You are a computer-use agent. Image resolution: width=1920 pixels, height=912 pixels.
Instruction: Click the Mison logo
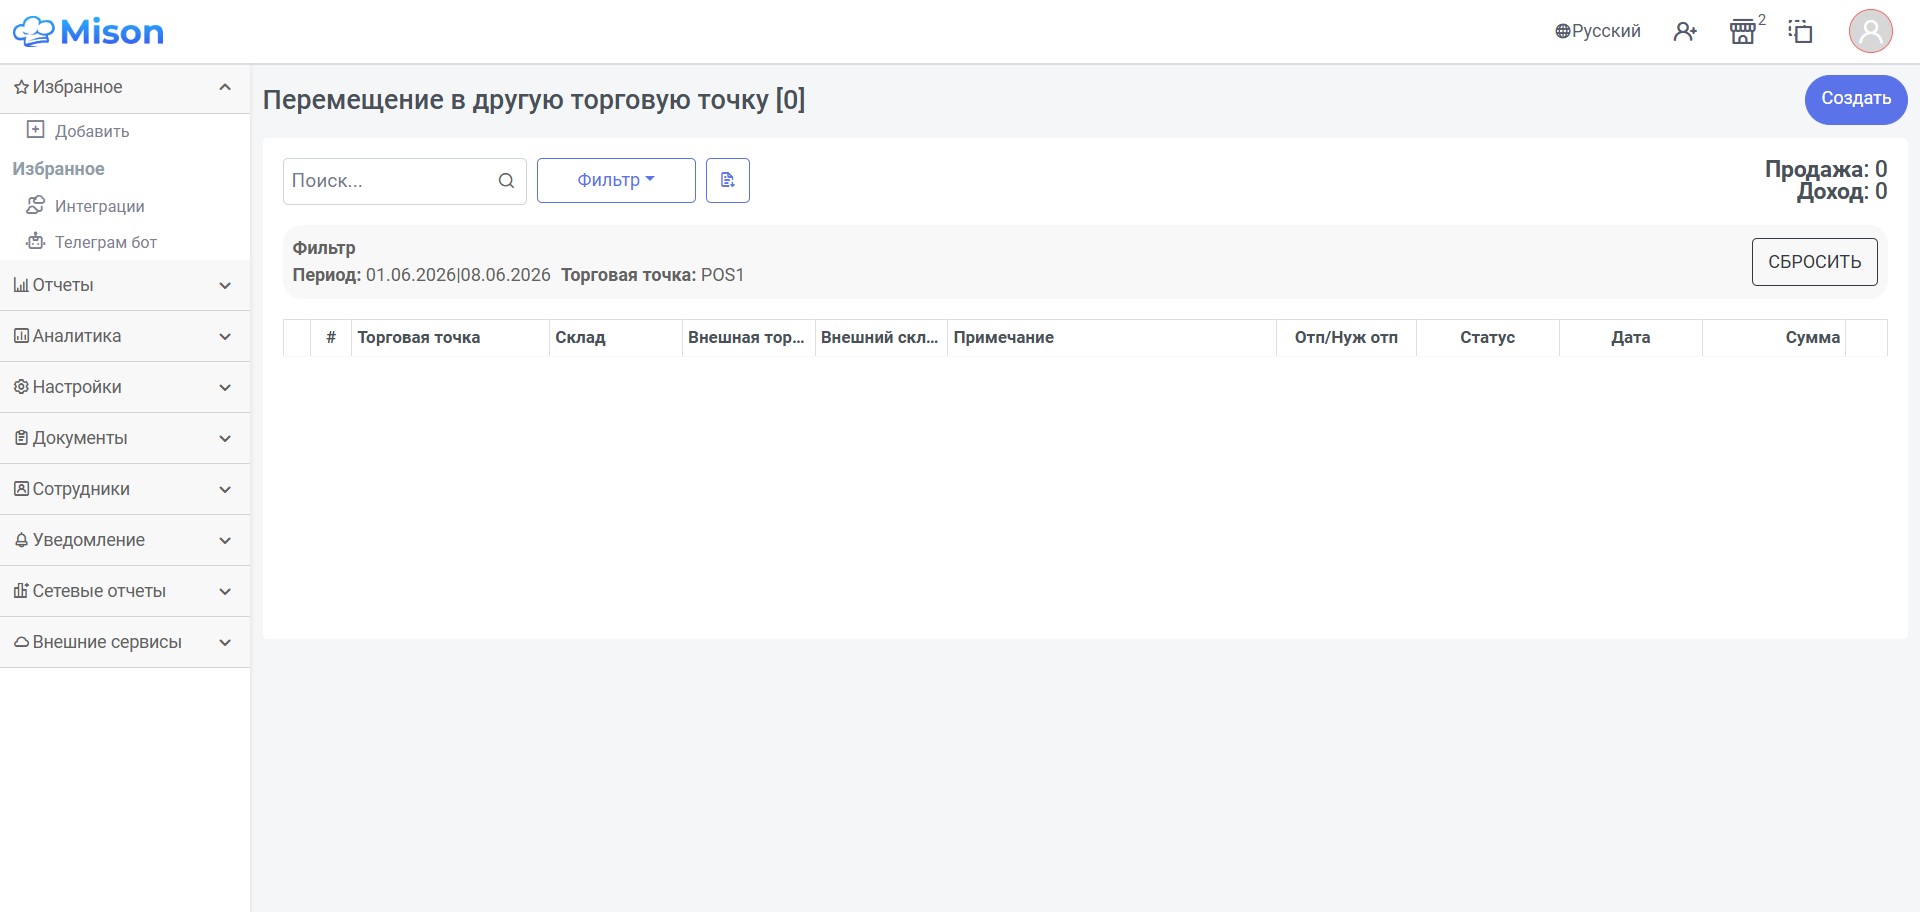(x=88, y=32)
